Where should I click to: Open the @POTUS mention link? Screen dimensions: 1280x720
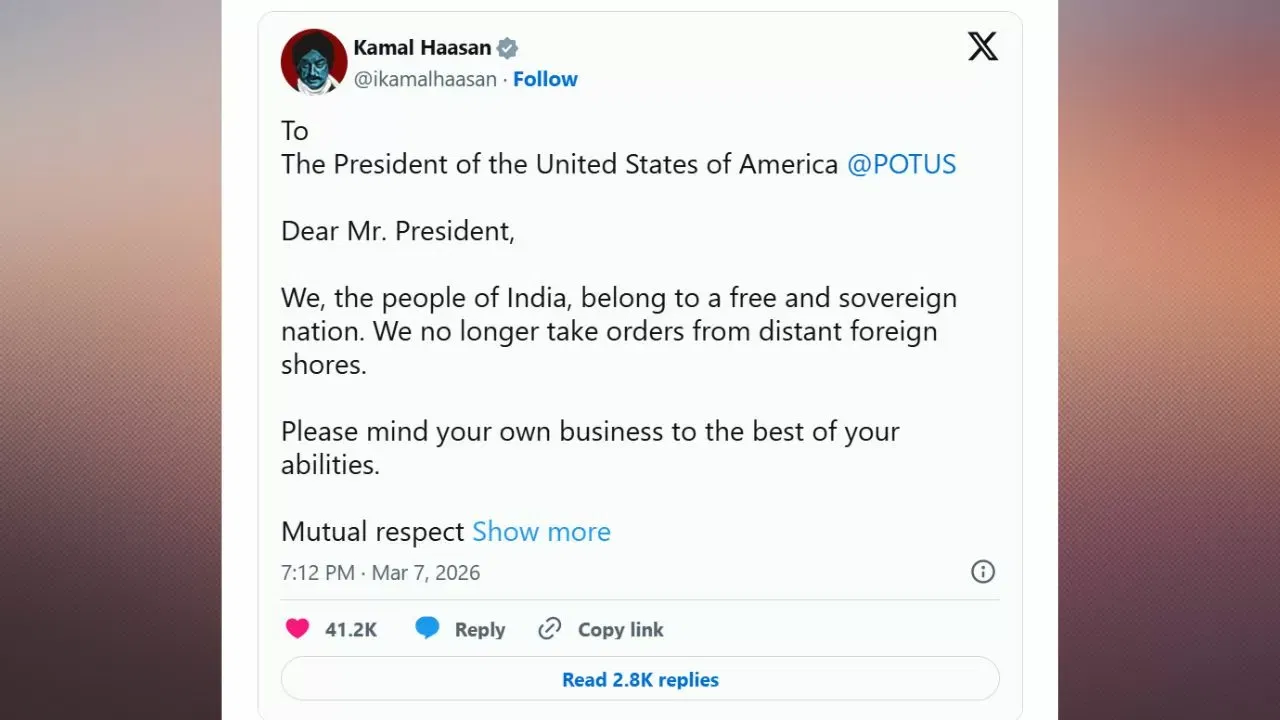point(901,165)
